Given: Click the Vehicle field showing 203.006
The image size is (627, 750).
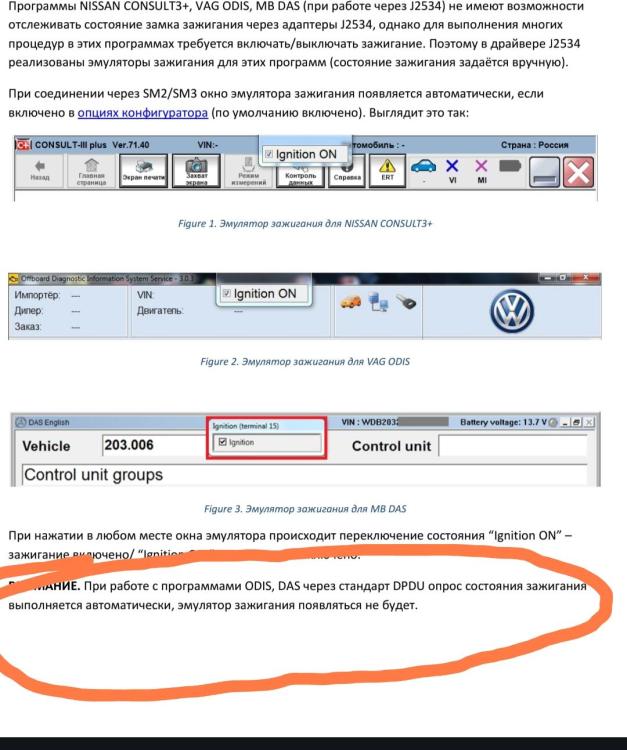Looking at the screenshot, I should pos(154,445).
